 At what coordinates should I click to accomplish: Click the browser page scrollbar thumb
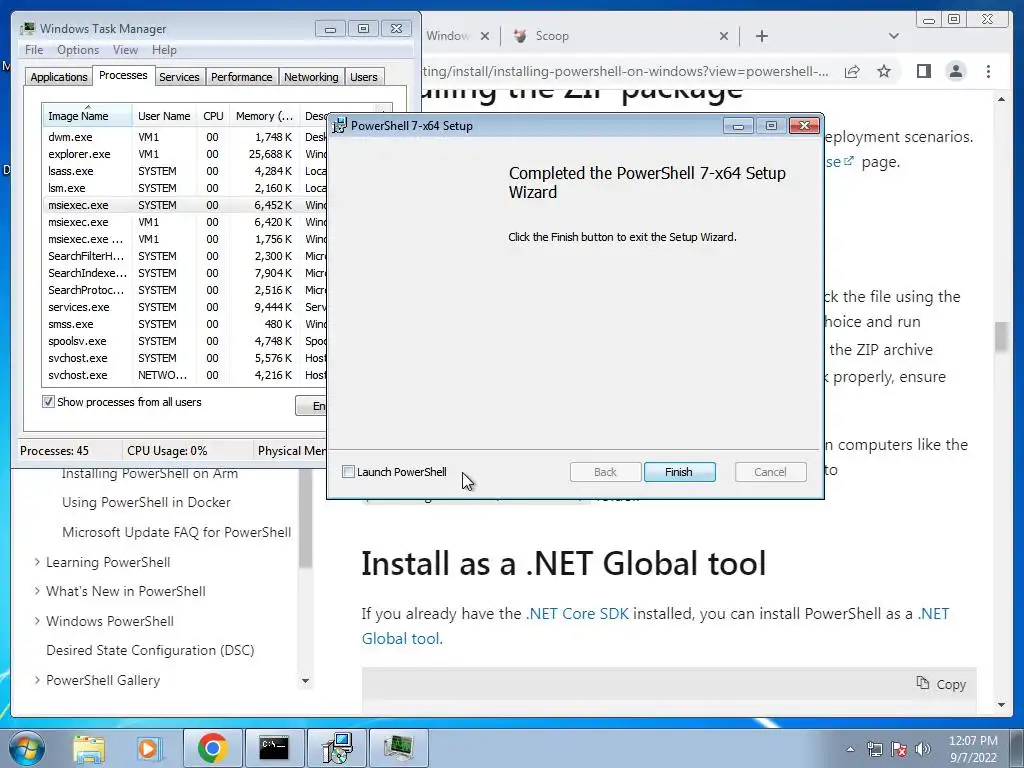(x=1001, y=336)
